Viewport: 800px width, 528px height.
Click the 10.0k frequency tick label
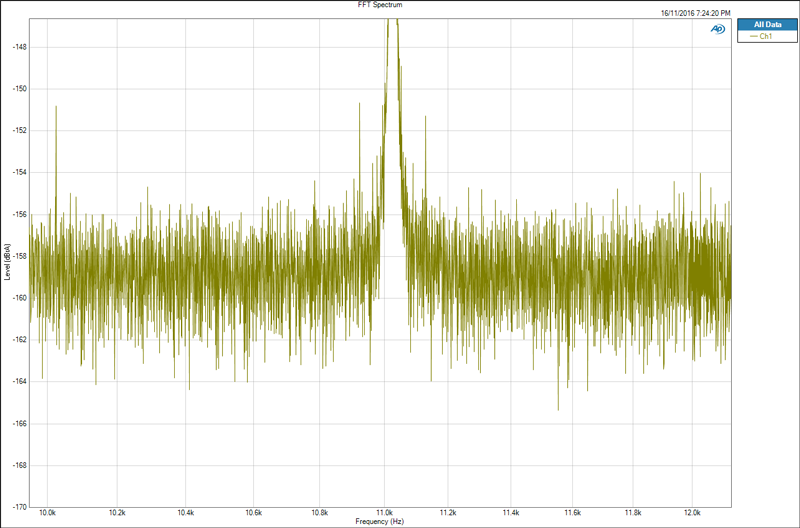(47, 513)
